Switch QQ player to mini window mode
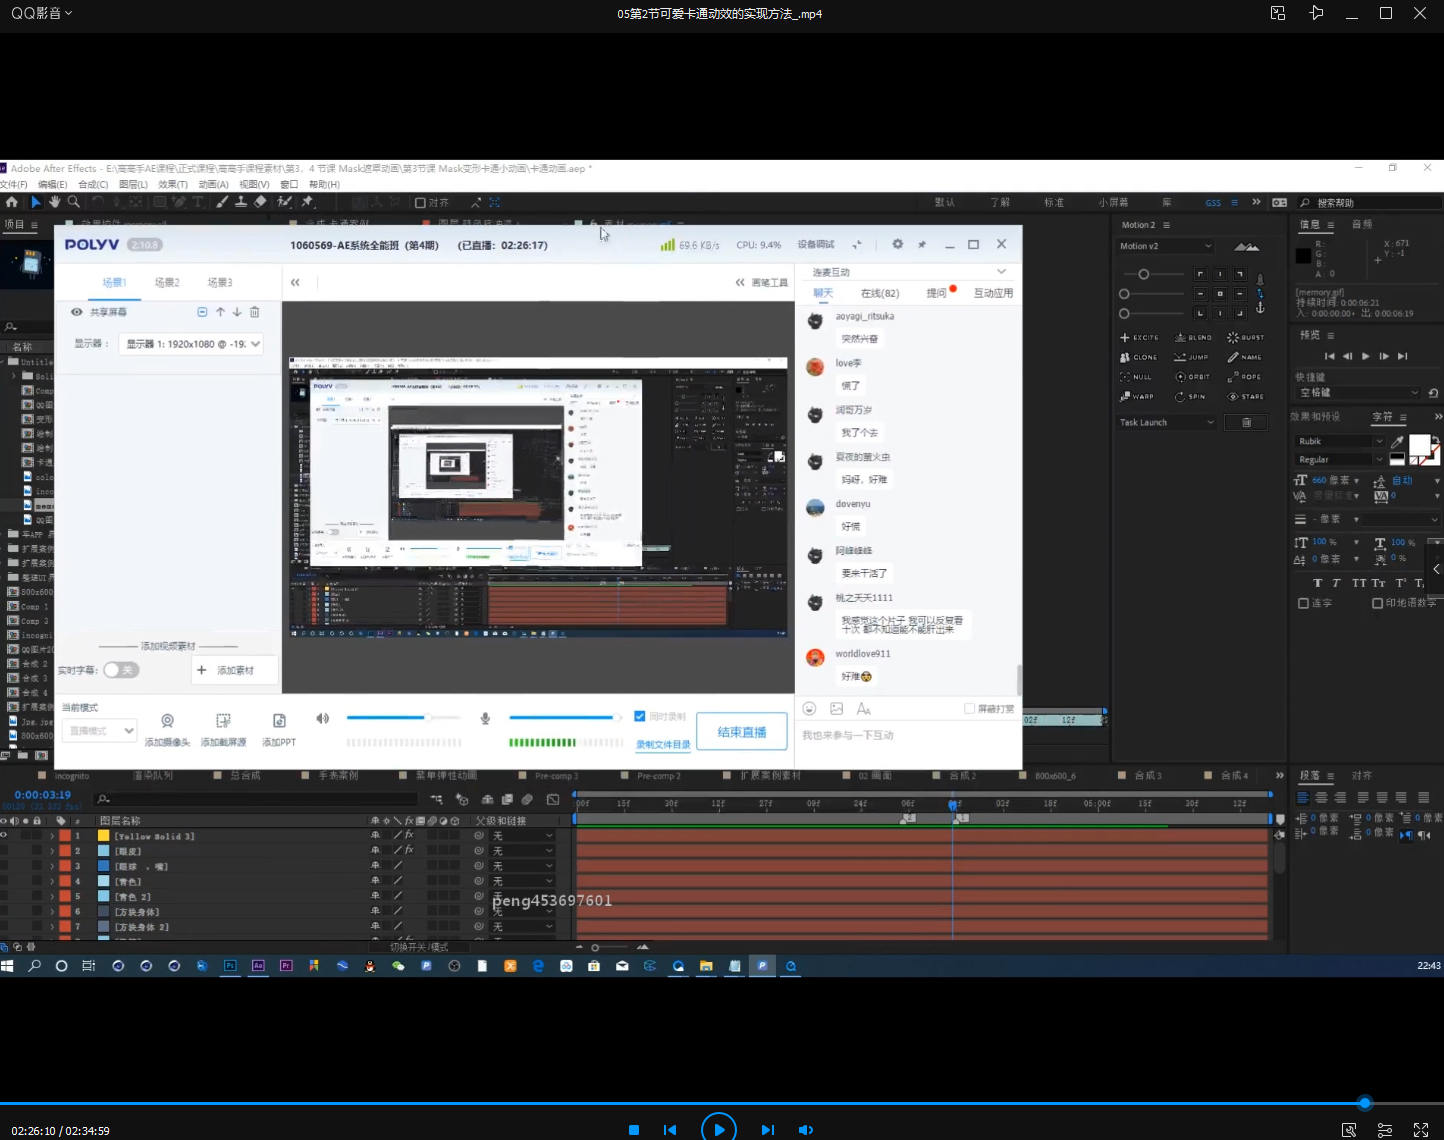The width and height of the screenshot is (1444, 1140). (x=1278, y=13)
